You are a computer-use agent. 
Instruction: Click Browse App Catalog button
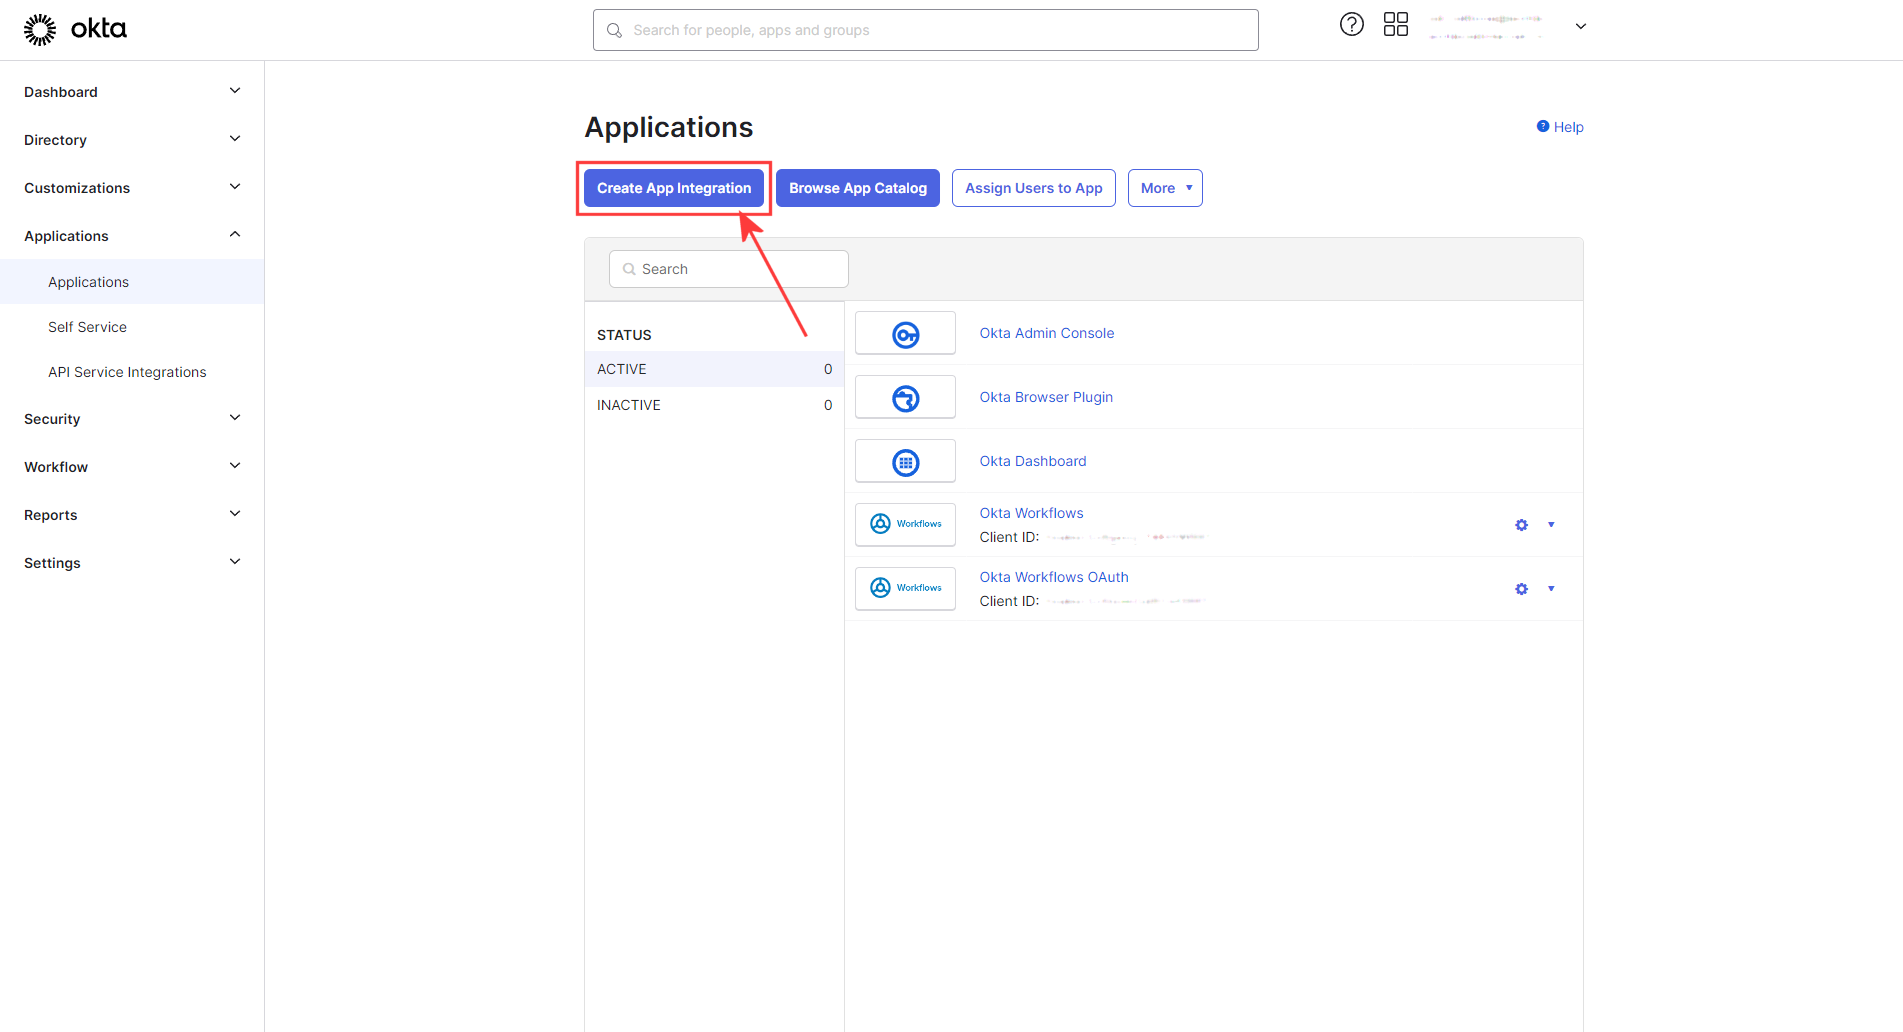click(858, 188)
